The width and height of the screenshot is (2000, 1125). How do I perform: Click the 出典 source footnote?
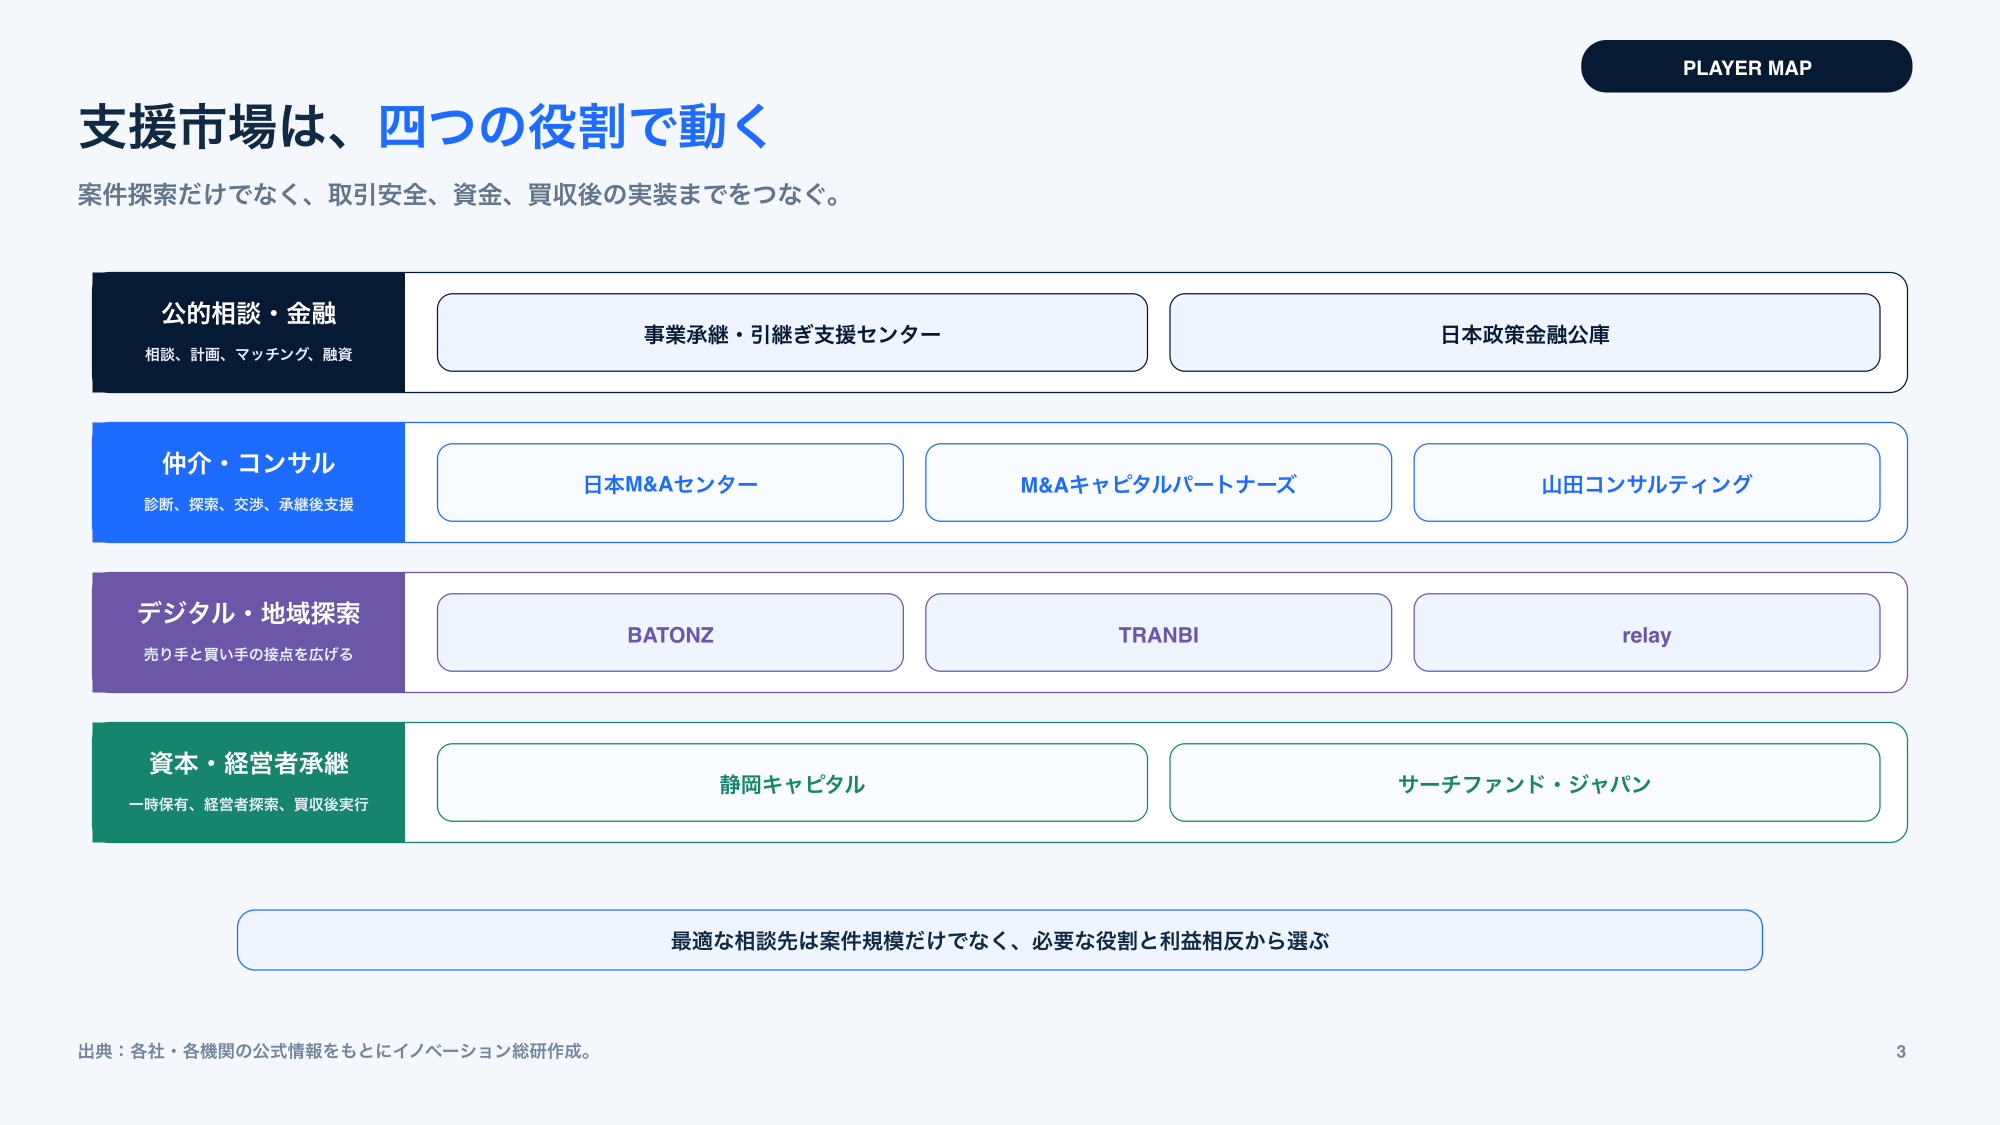337,1051
